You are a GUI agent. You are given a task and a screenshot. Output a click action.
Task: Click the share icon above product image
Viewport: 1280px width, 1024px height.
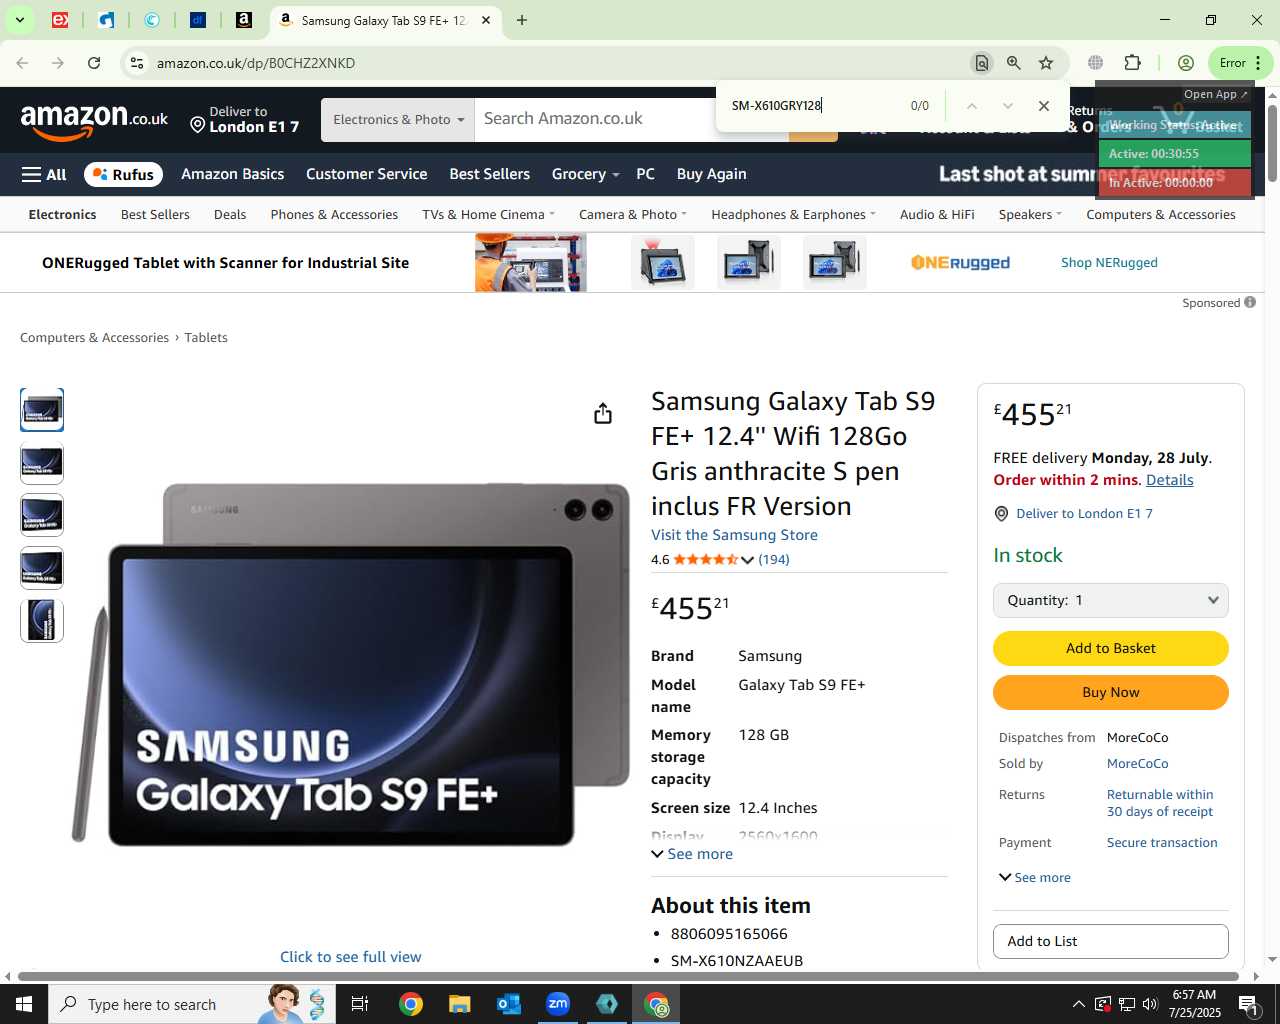pos(602,413)
